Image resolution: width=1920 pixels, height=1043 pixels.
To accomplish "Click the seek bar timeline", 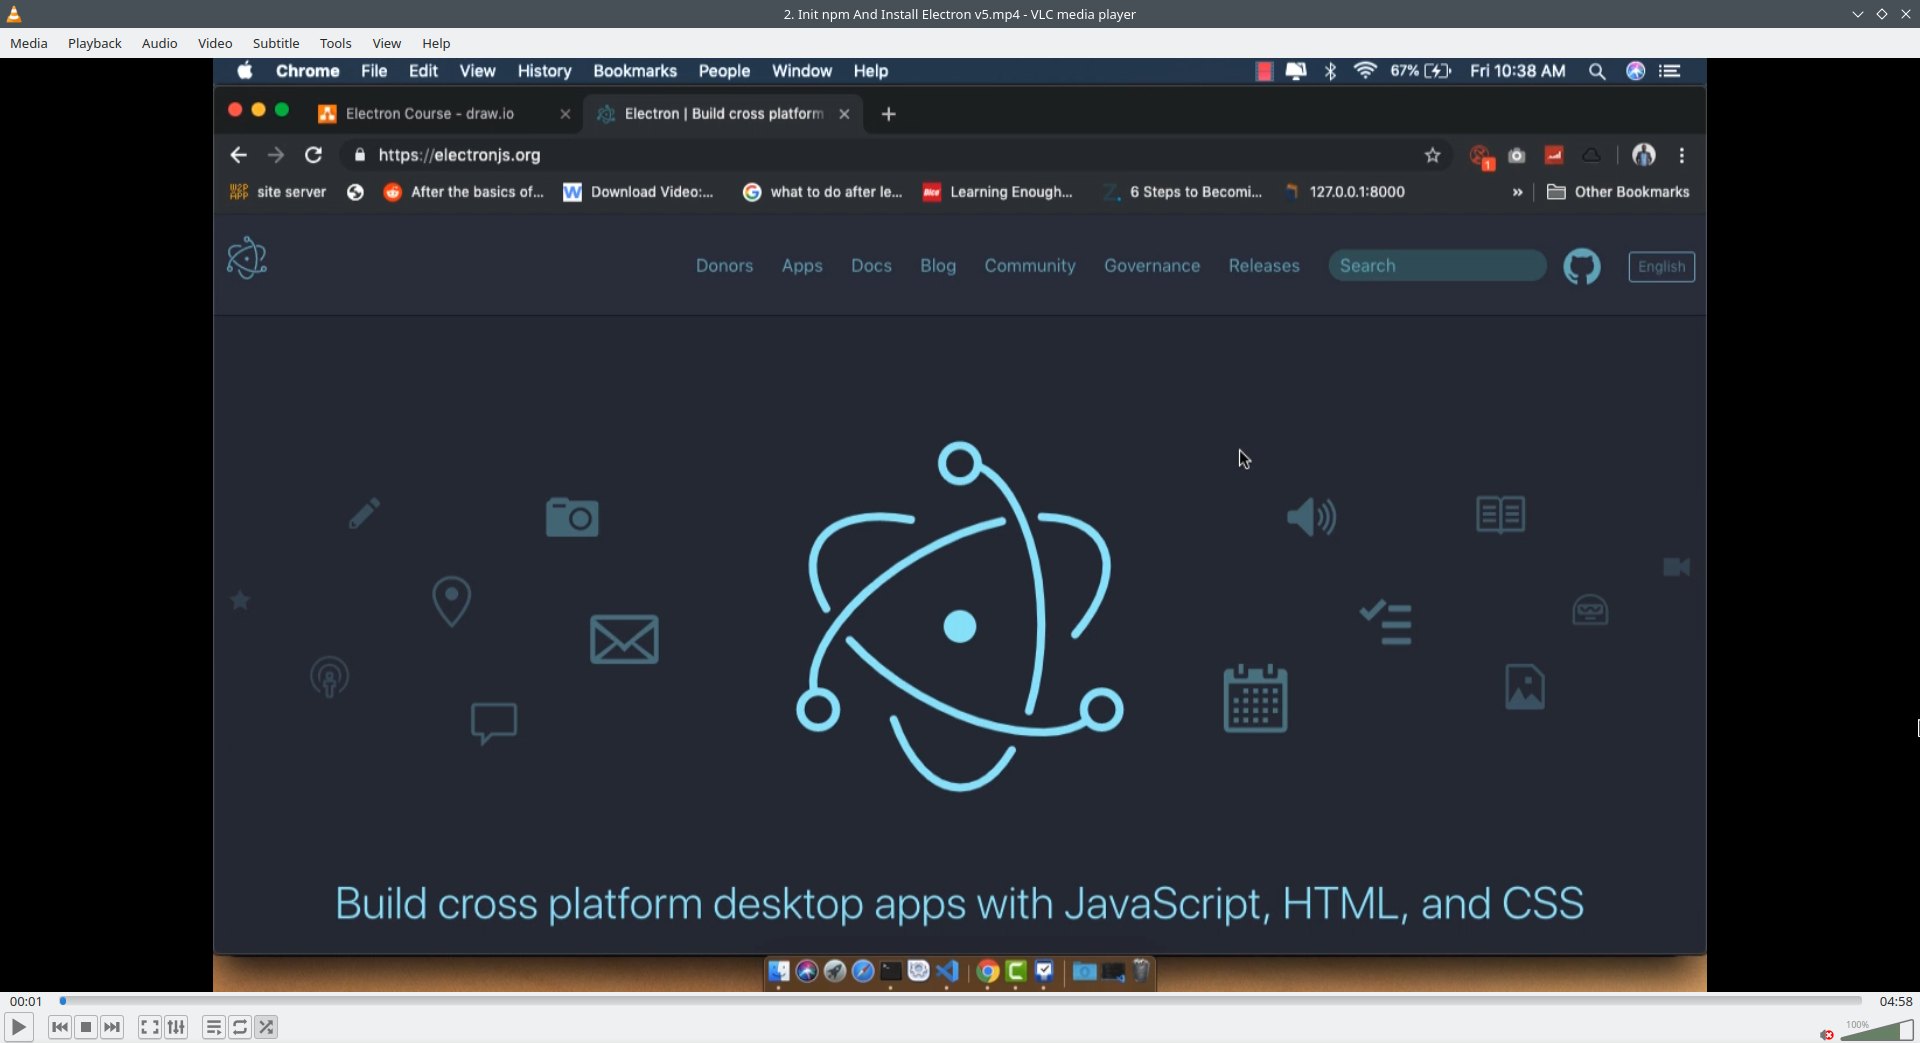I will click(x=960, y=1000).
